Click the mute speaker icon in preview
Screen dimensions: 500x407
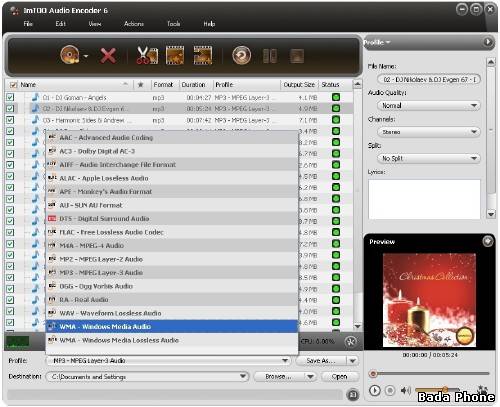tap(405, 390)
